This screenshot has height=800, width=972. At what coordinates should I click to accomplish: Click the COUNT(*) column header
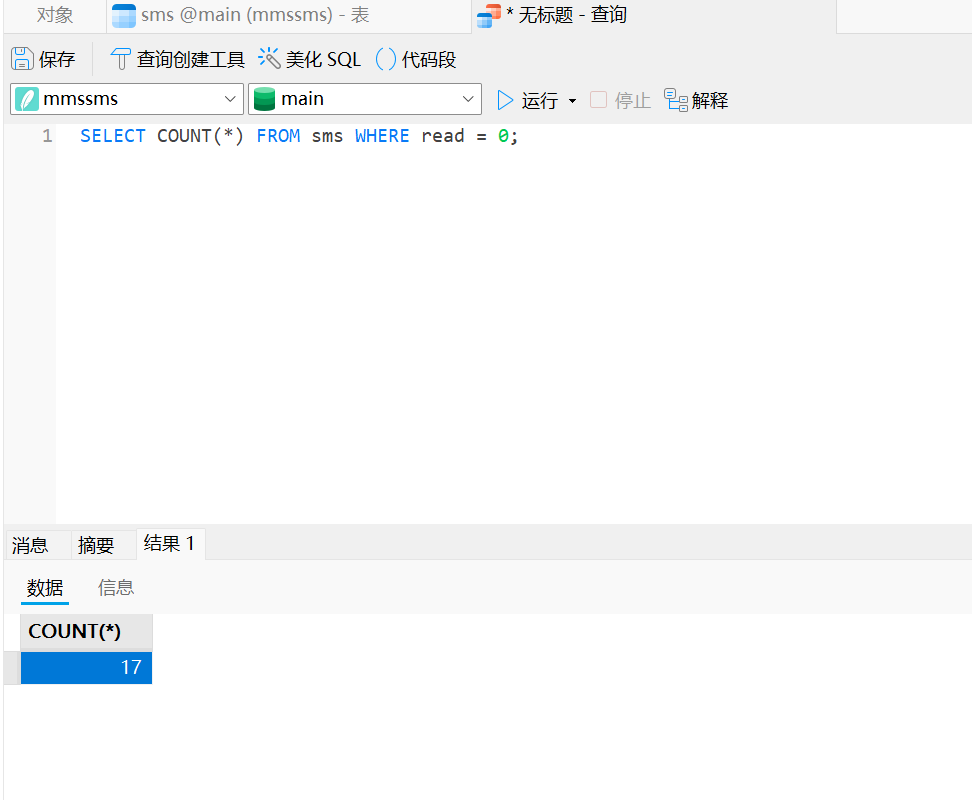(86, 631)
